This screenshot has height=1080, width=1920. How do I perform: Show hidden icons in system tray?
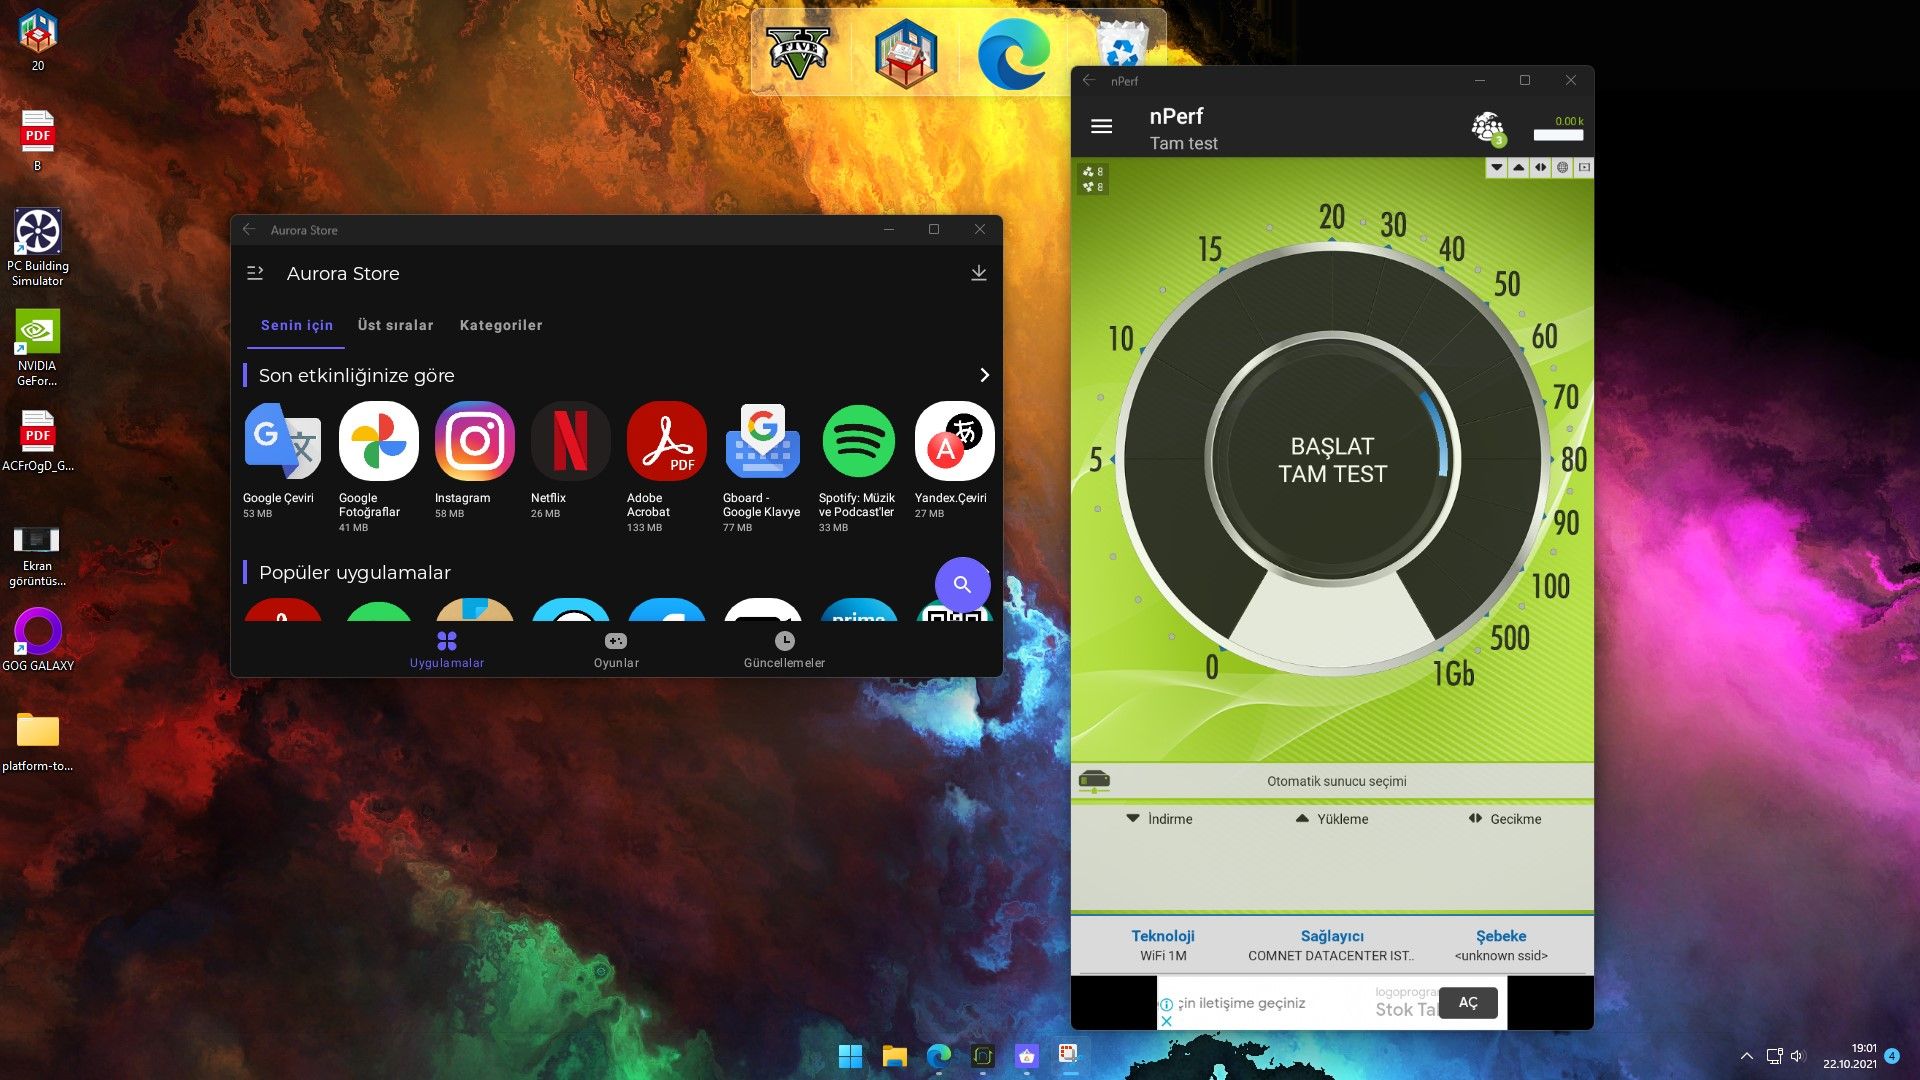(1746, 1056)
